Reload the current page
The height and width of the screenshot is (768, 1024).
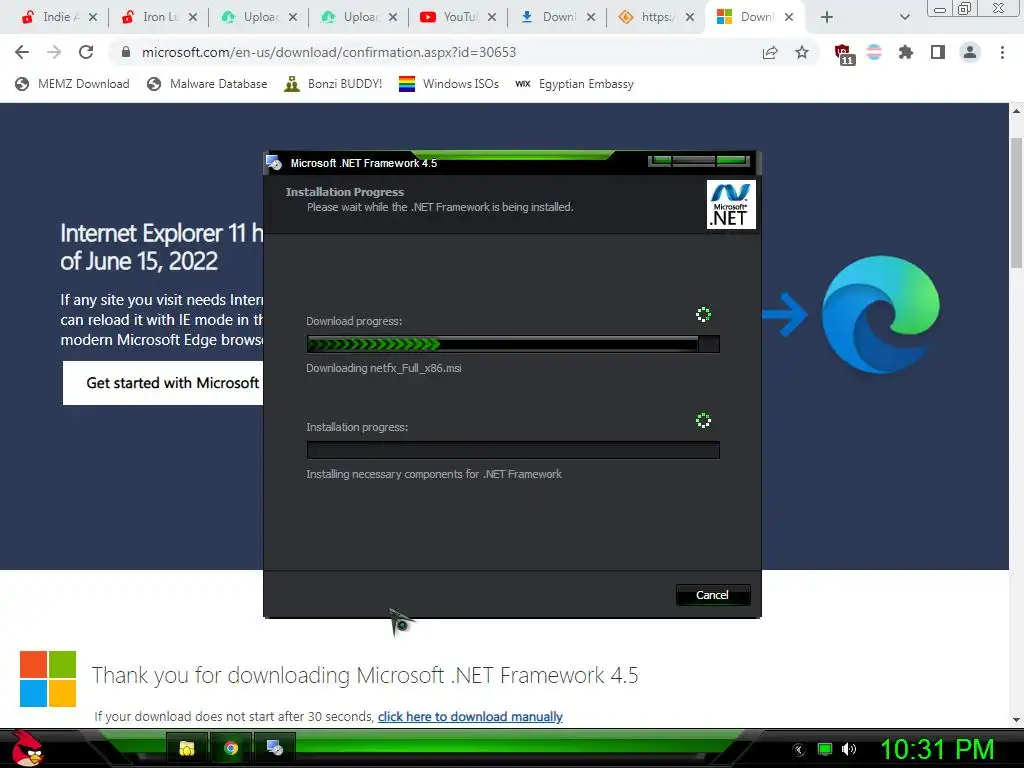86,52
